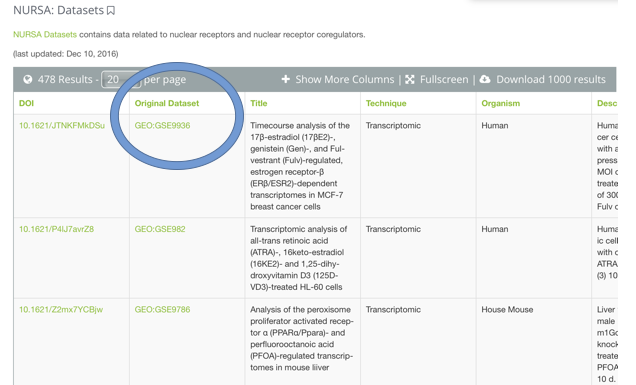Click Show More Columns
636x385 pixels.
pyautogui.click(x=344, y=80)
